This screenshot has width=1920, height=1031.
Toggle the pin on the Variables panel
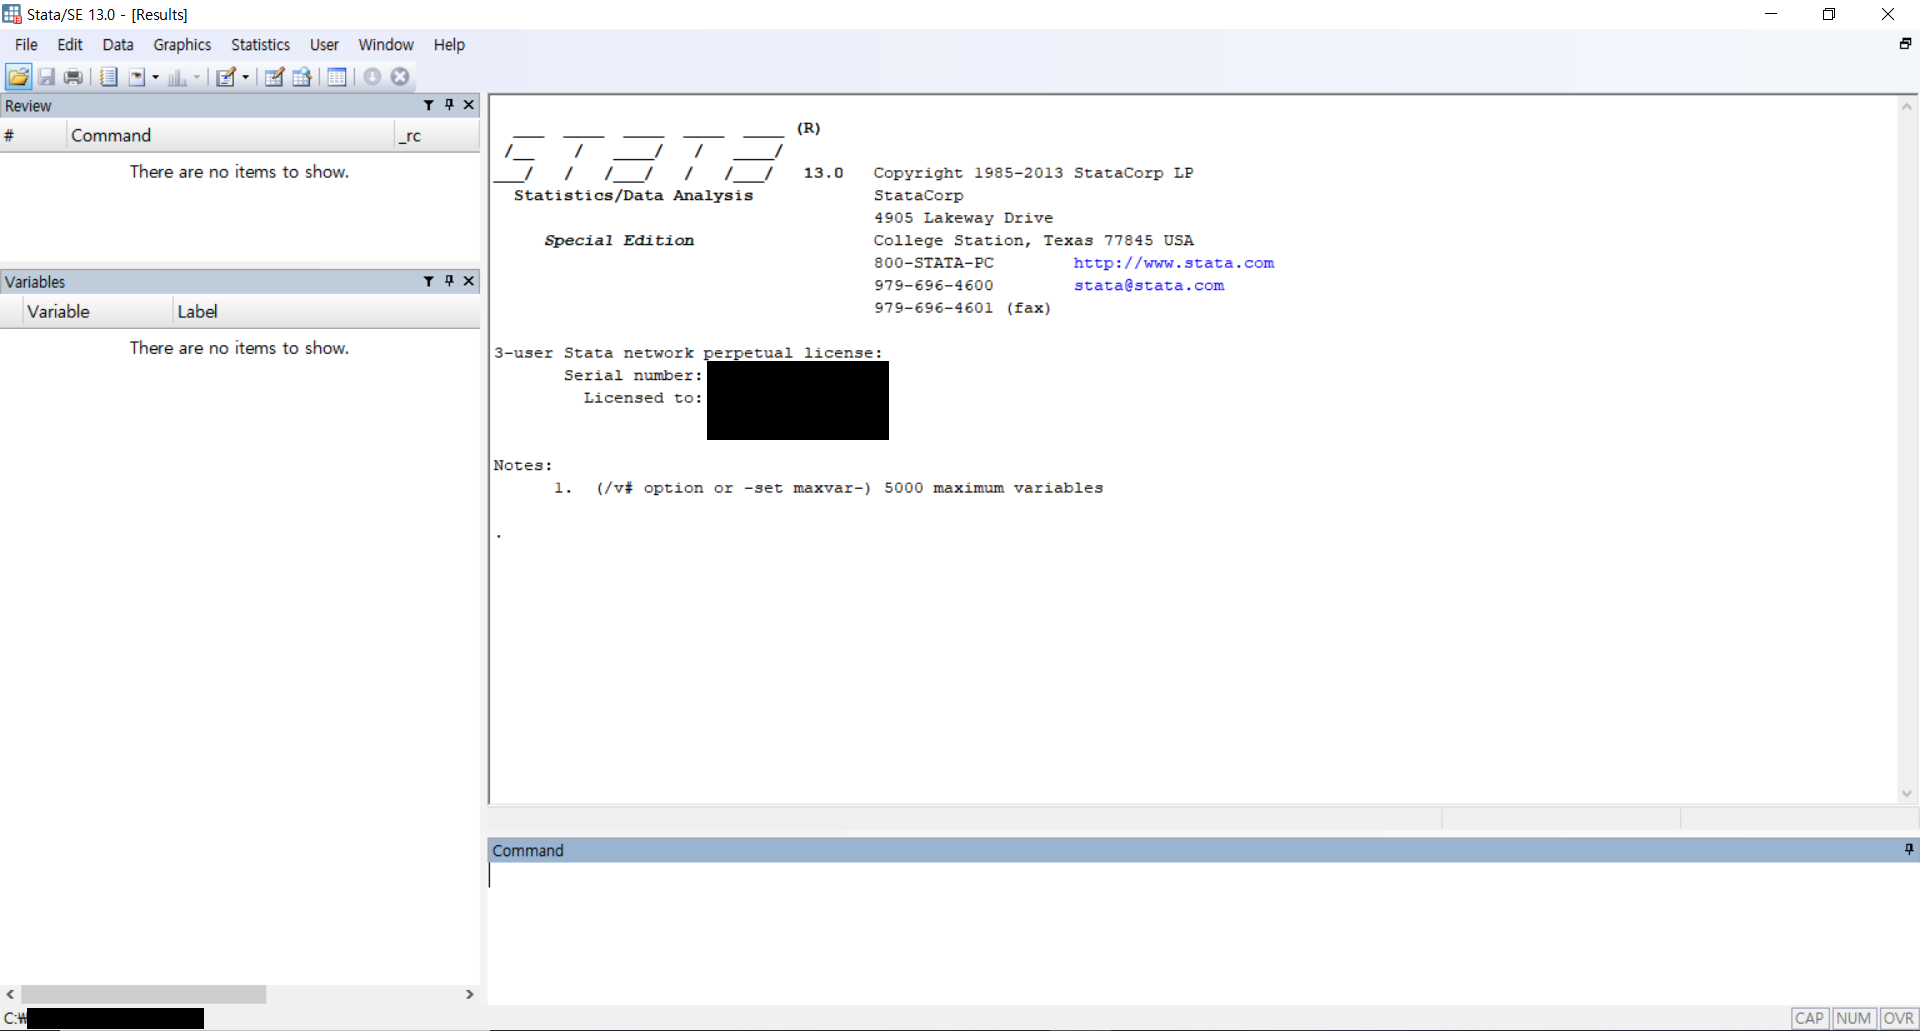pyautogui.click(x=449, y=281)
